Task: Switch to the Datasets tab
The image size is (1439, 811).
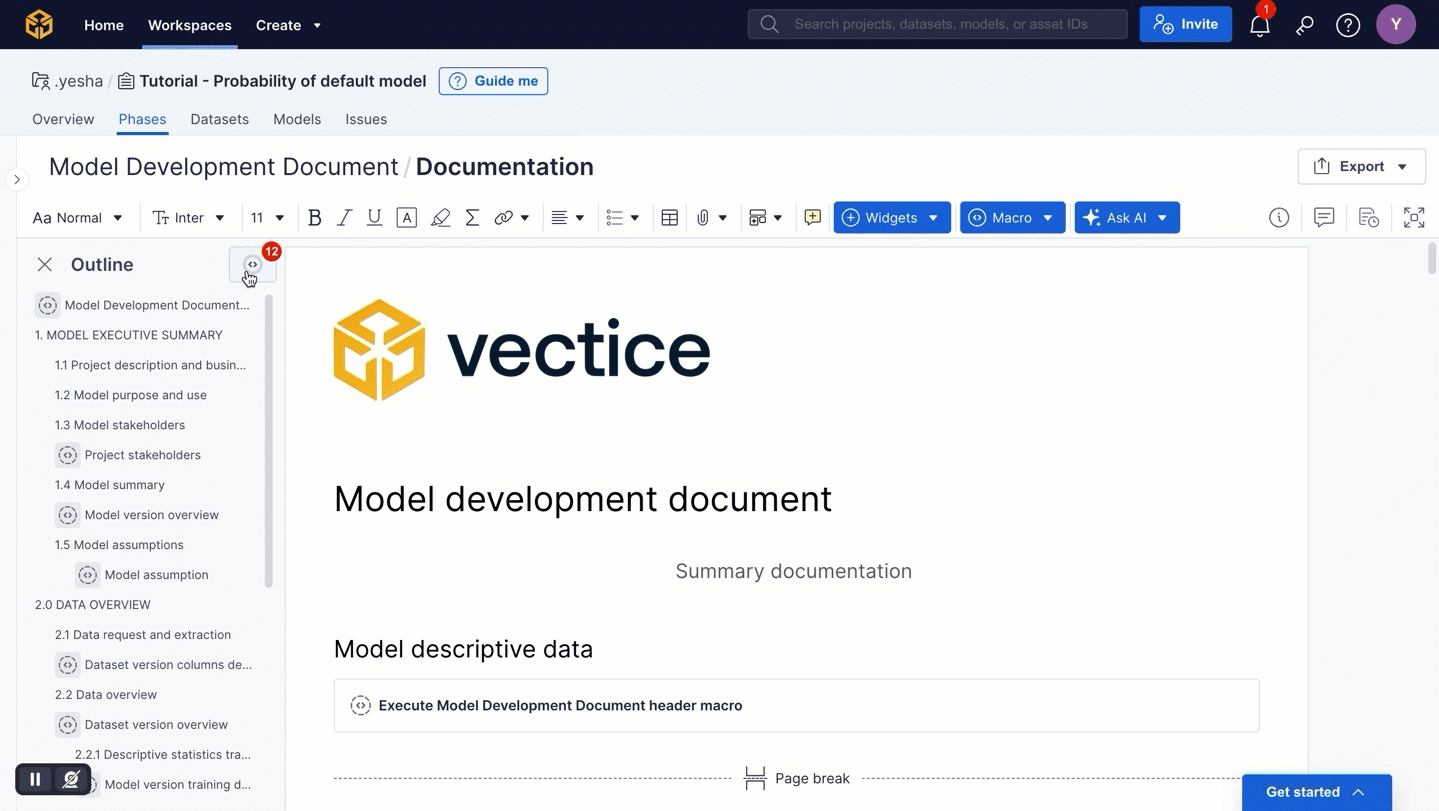Action: (x=219, y=119)
